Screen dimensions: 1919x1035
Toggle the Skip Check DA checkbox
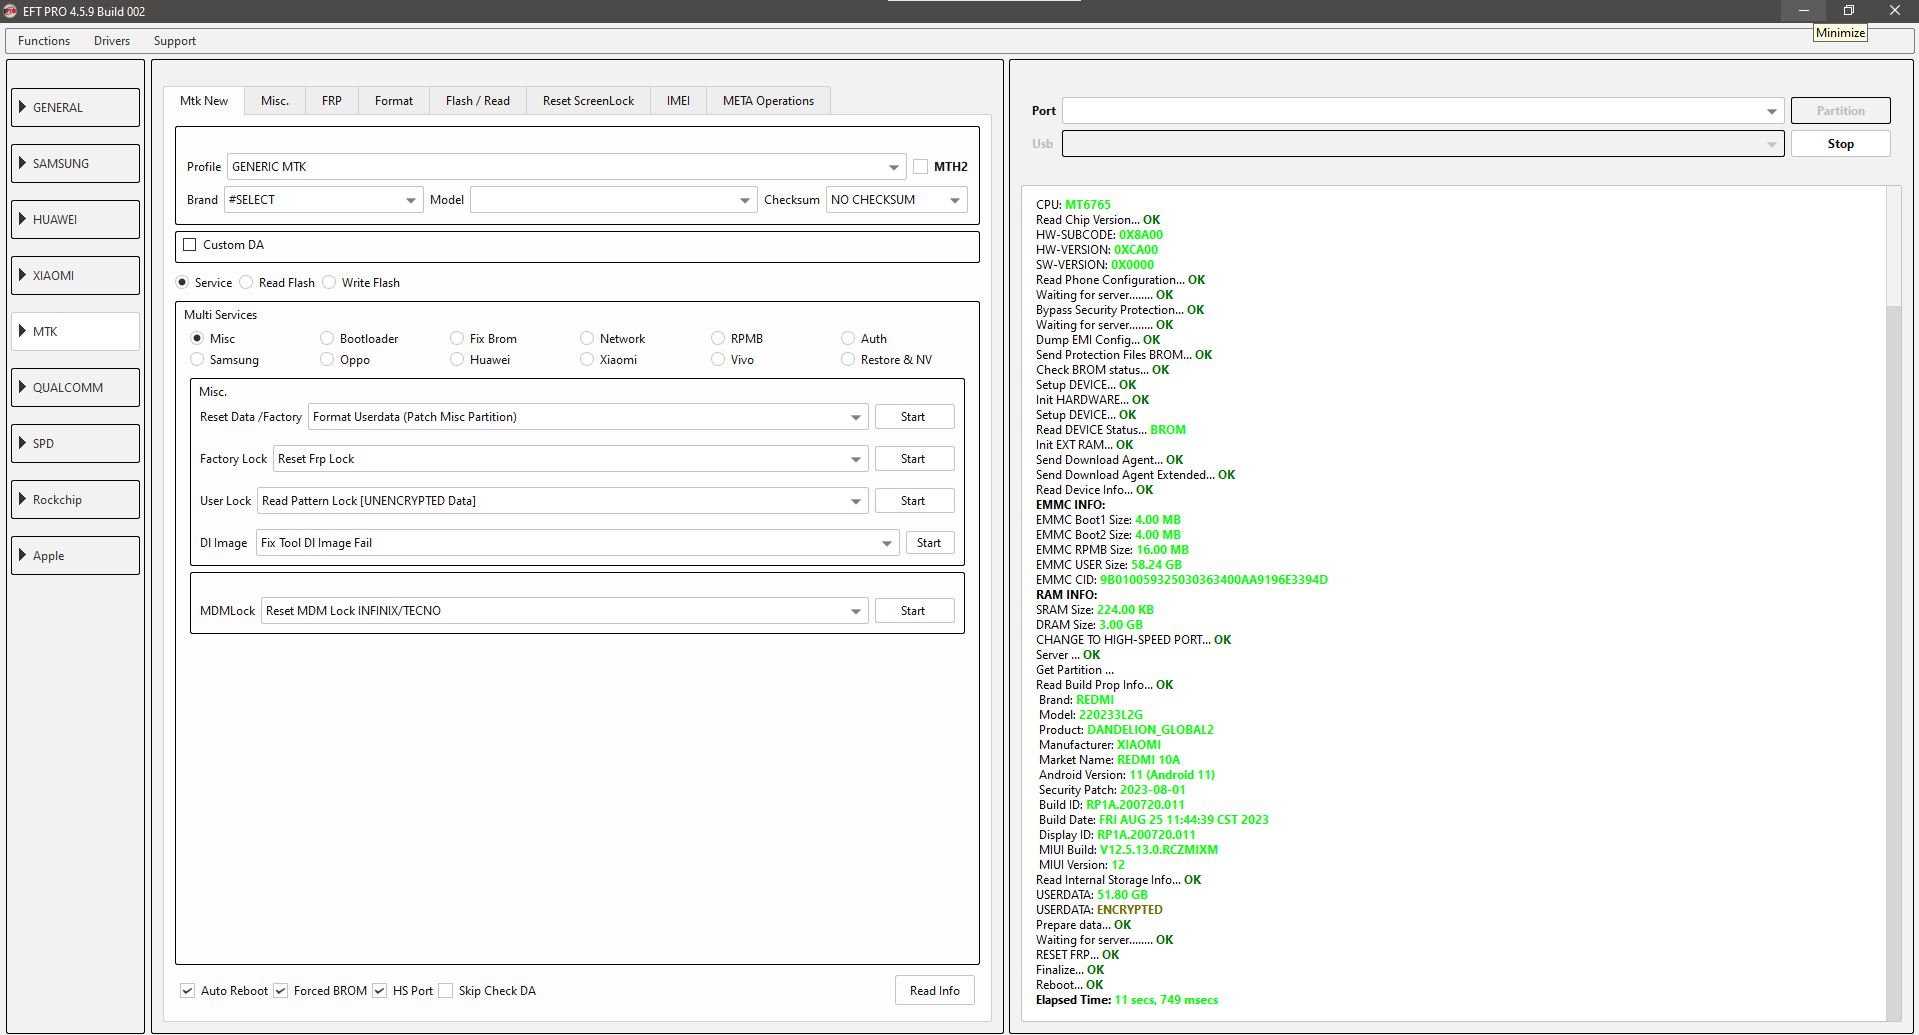coord(446,990)
